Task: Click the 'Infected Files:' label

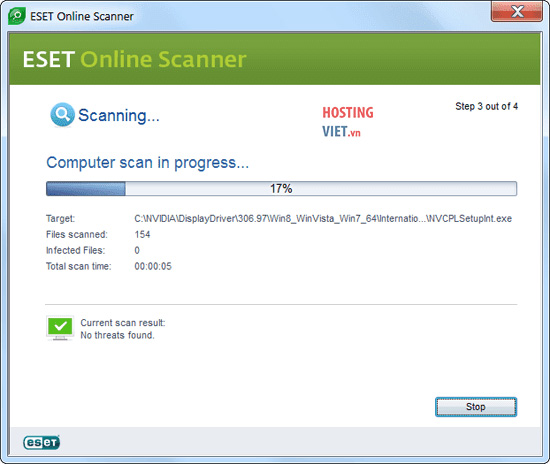Action: [75, 250]
